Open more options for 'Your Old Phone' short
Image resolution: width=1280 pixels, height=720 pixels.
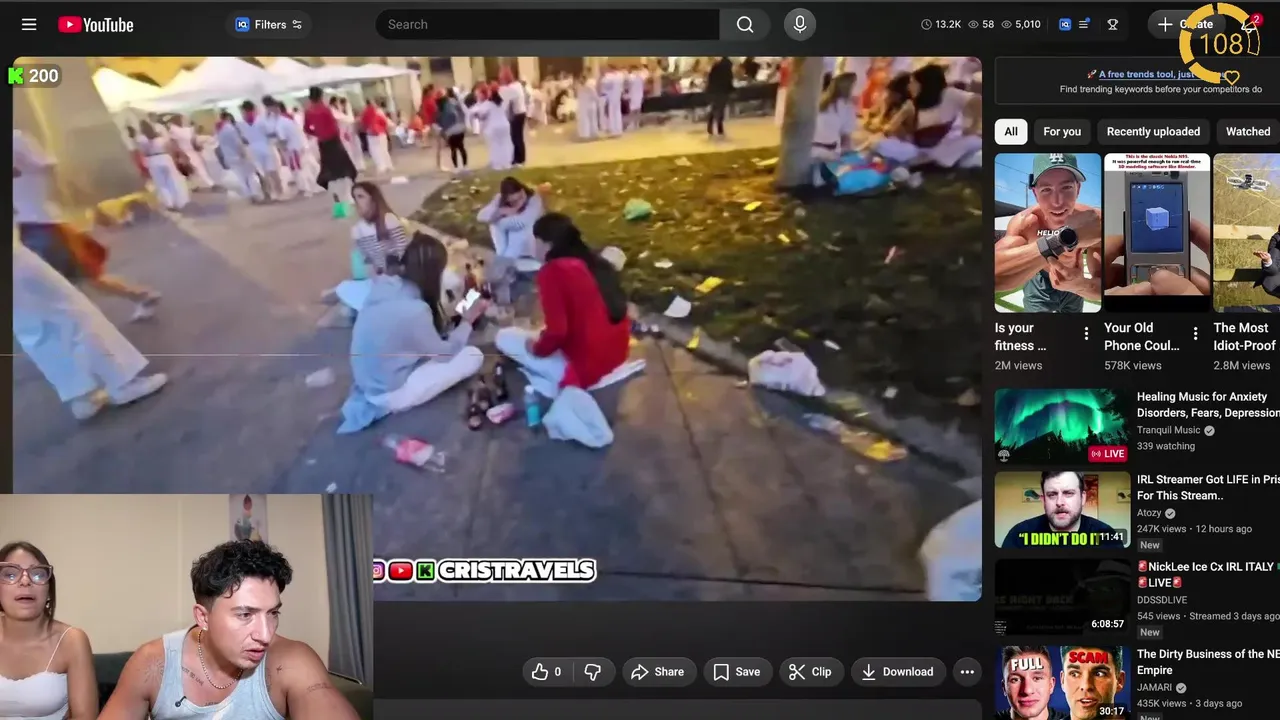[1195, 334]
